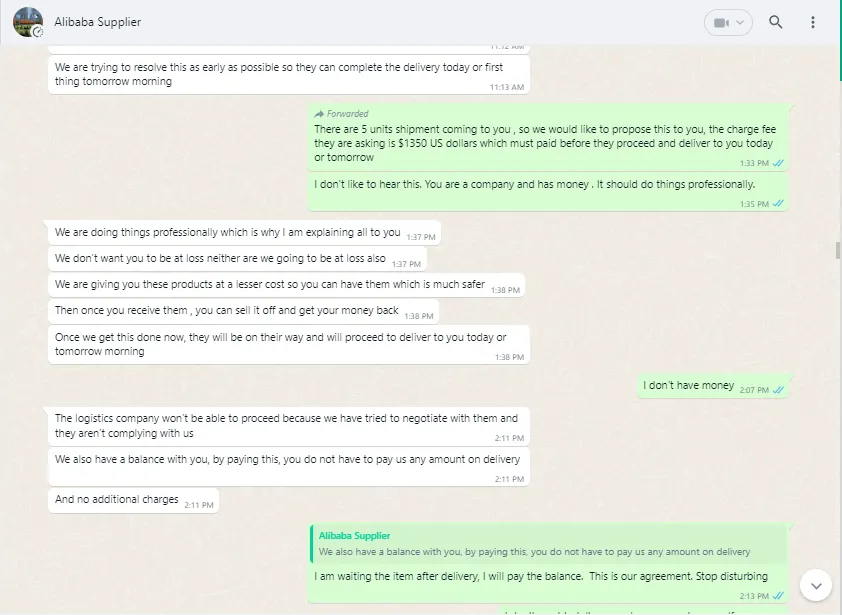Screen dimensions: 842x615
Task: Select the "And no additional charges" message
Action: (x=133, y=501)
